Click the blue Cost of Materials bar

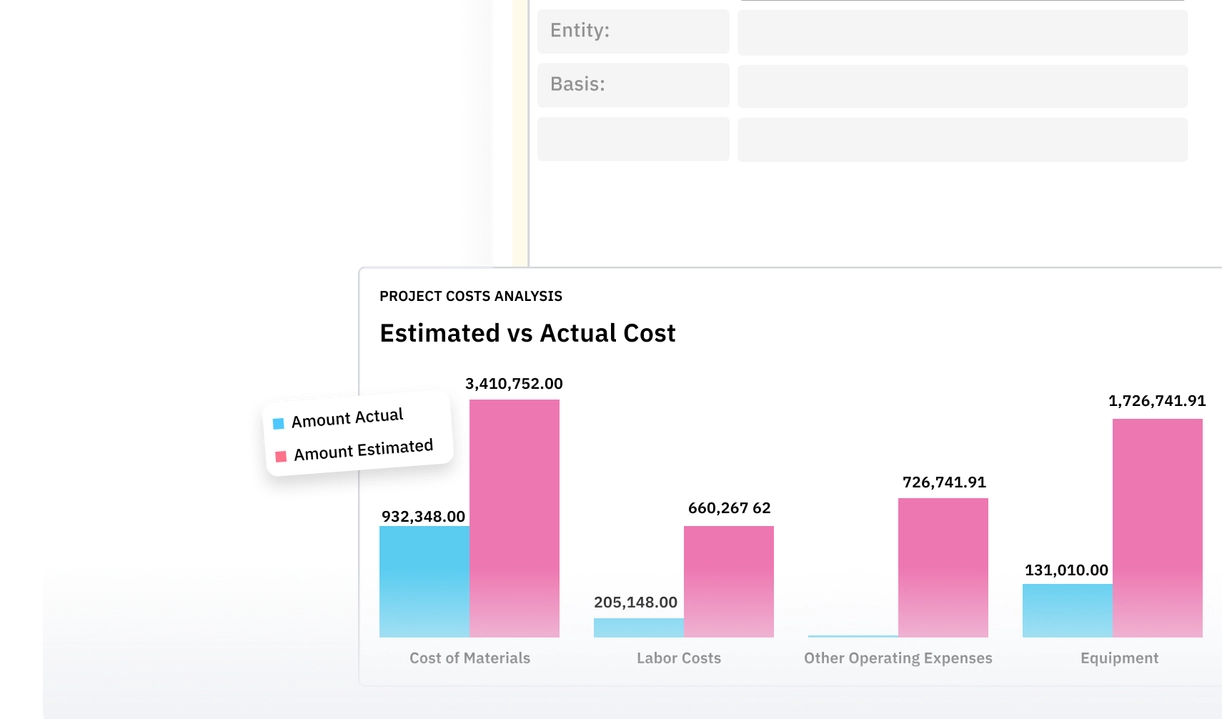coord(423,580)
